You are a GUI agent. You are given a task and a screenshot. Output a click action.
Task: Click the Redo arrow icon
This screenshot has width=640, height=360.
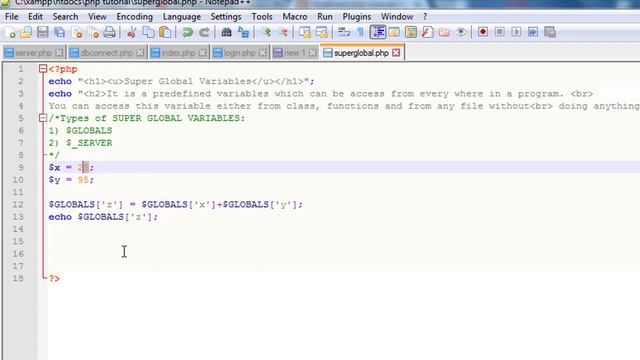pyautogui.click(x=204, y=32)
